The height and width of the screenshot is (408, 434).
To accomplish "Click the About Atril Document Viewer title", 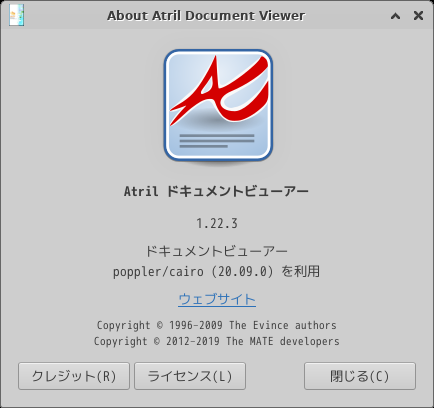I will 206,16.
